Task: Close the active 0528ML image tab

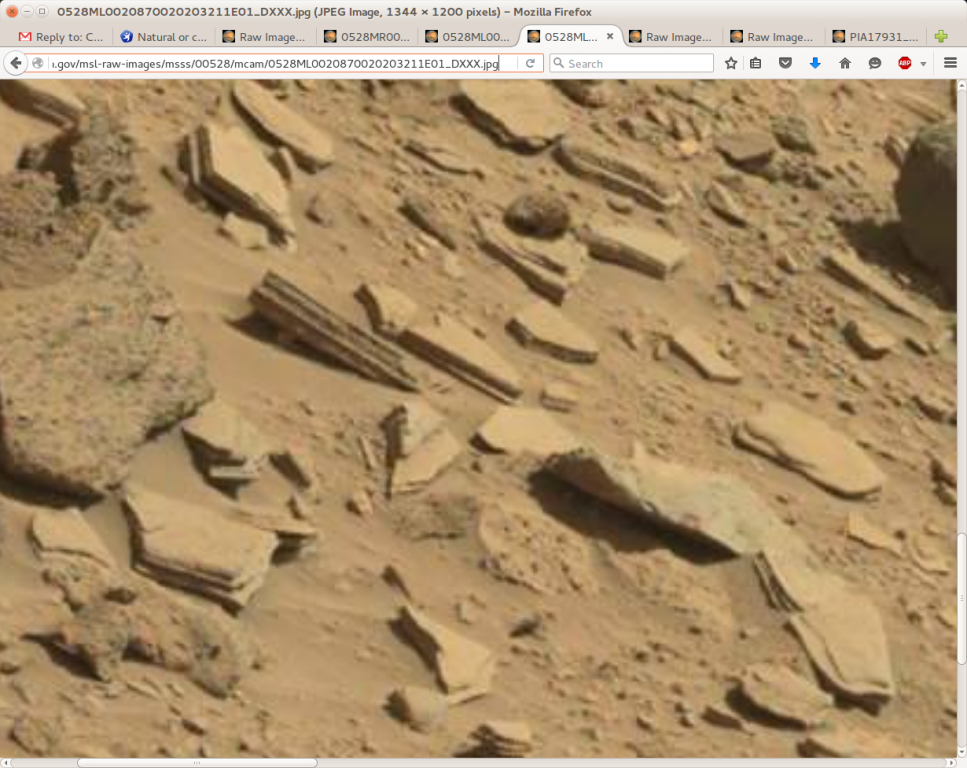Action: click(x=610, y=36)
